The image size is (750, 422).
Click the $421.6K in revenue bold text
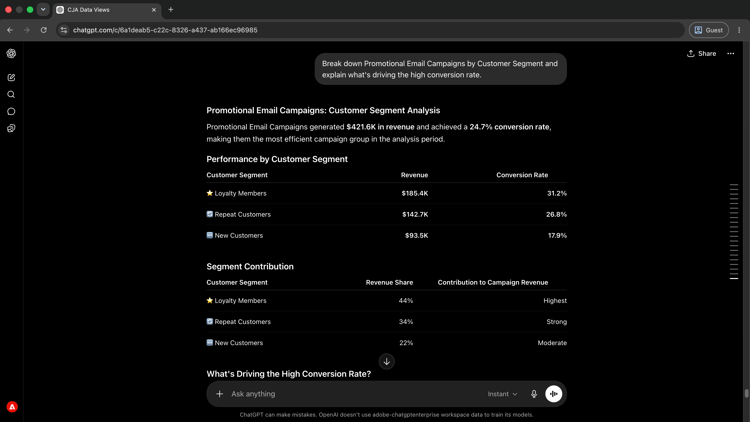(380, 127)
